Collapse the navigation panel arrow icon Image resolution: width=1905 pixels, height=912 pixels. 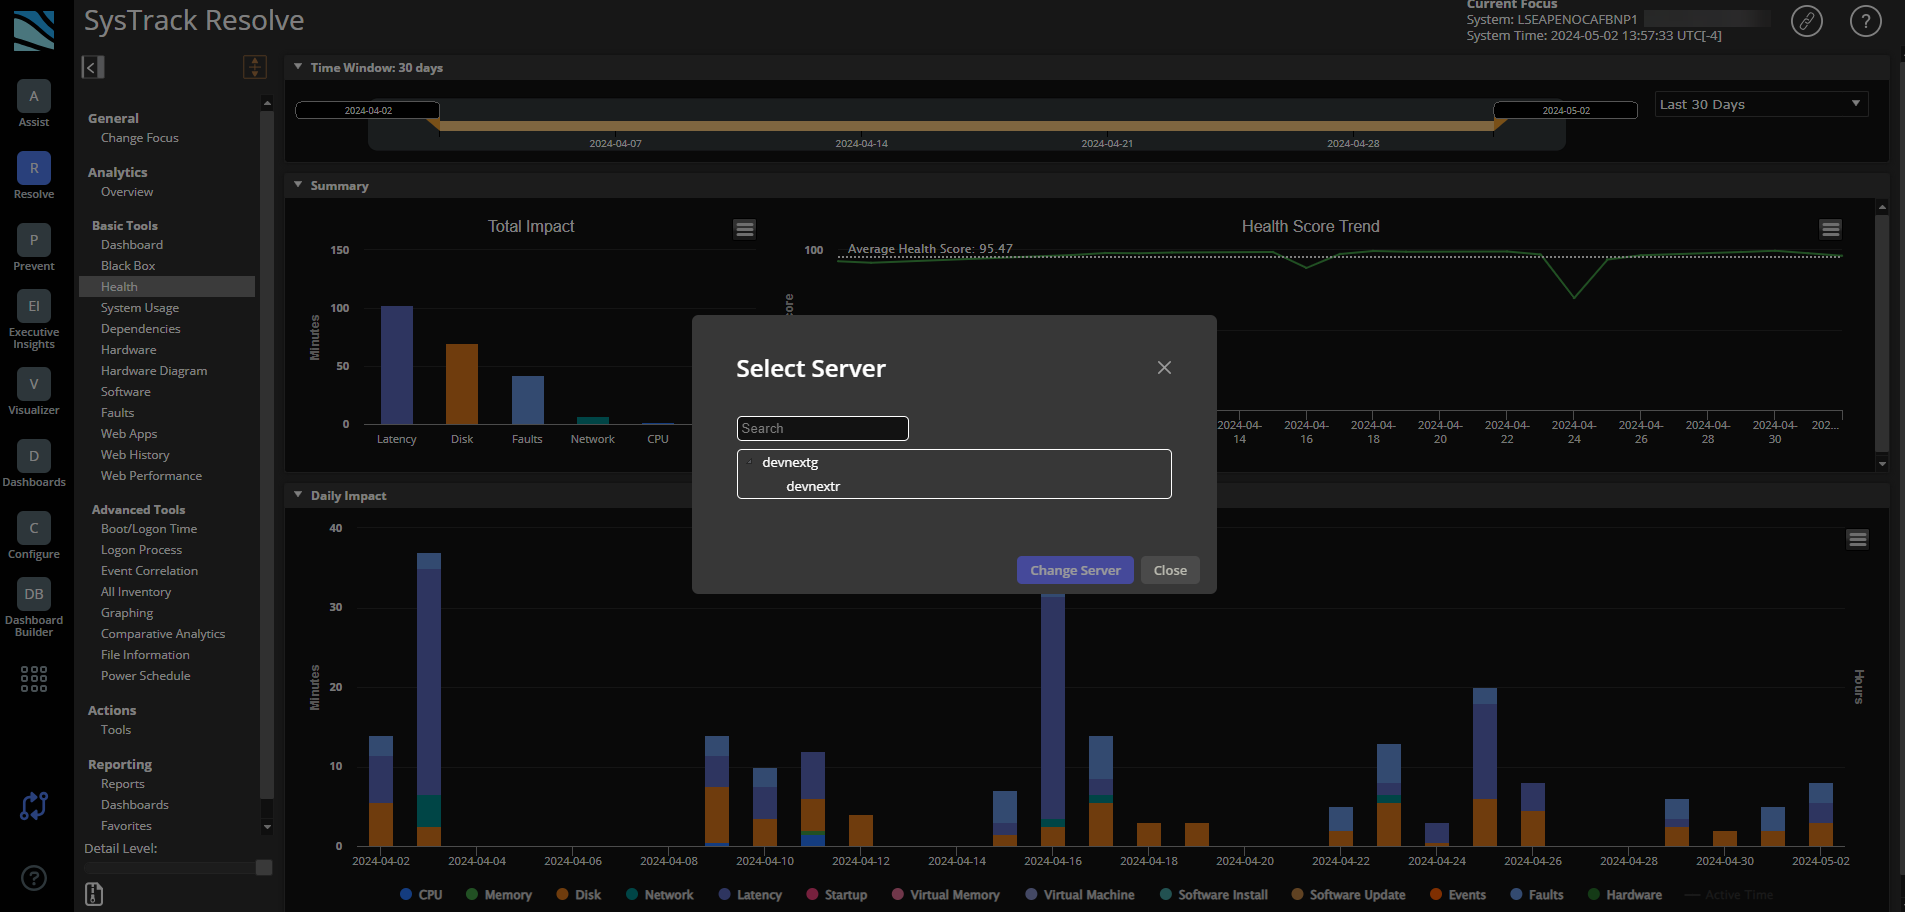(x=92, y=67)
